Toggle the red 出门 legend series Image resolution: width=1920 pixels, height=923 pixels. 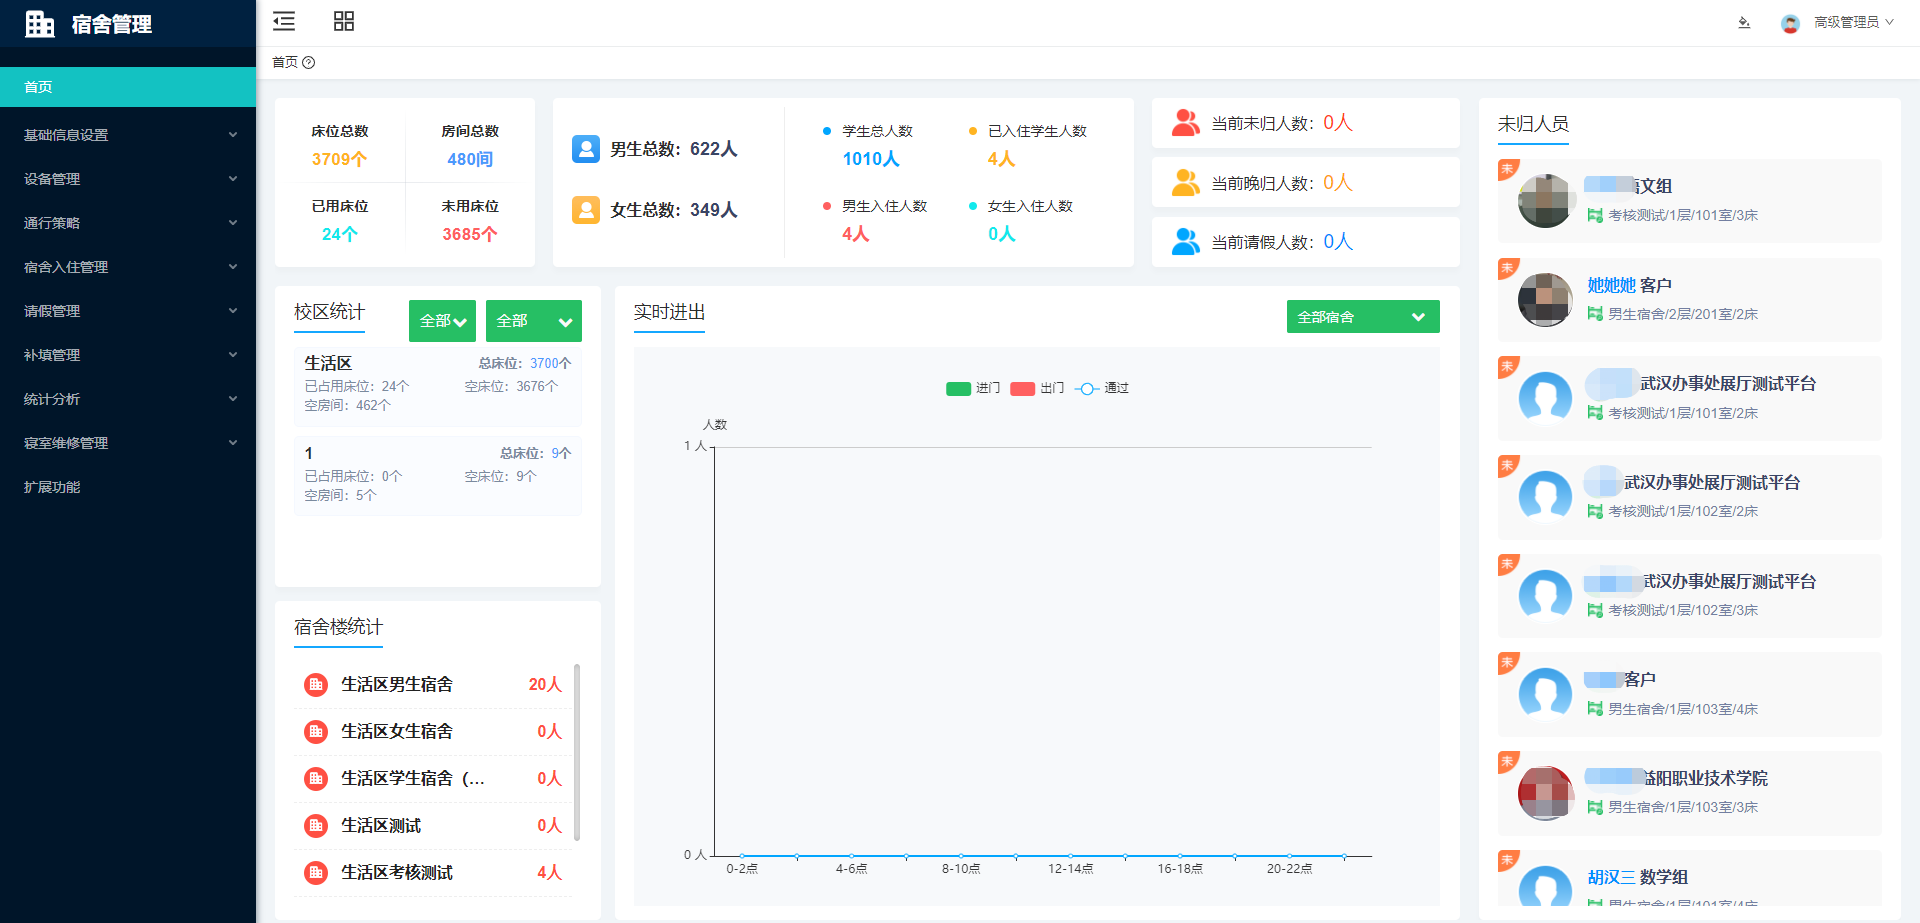point(1023,388)
